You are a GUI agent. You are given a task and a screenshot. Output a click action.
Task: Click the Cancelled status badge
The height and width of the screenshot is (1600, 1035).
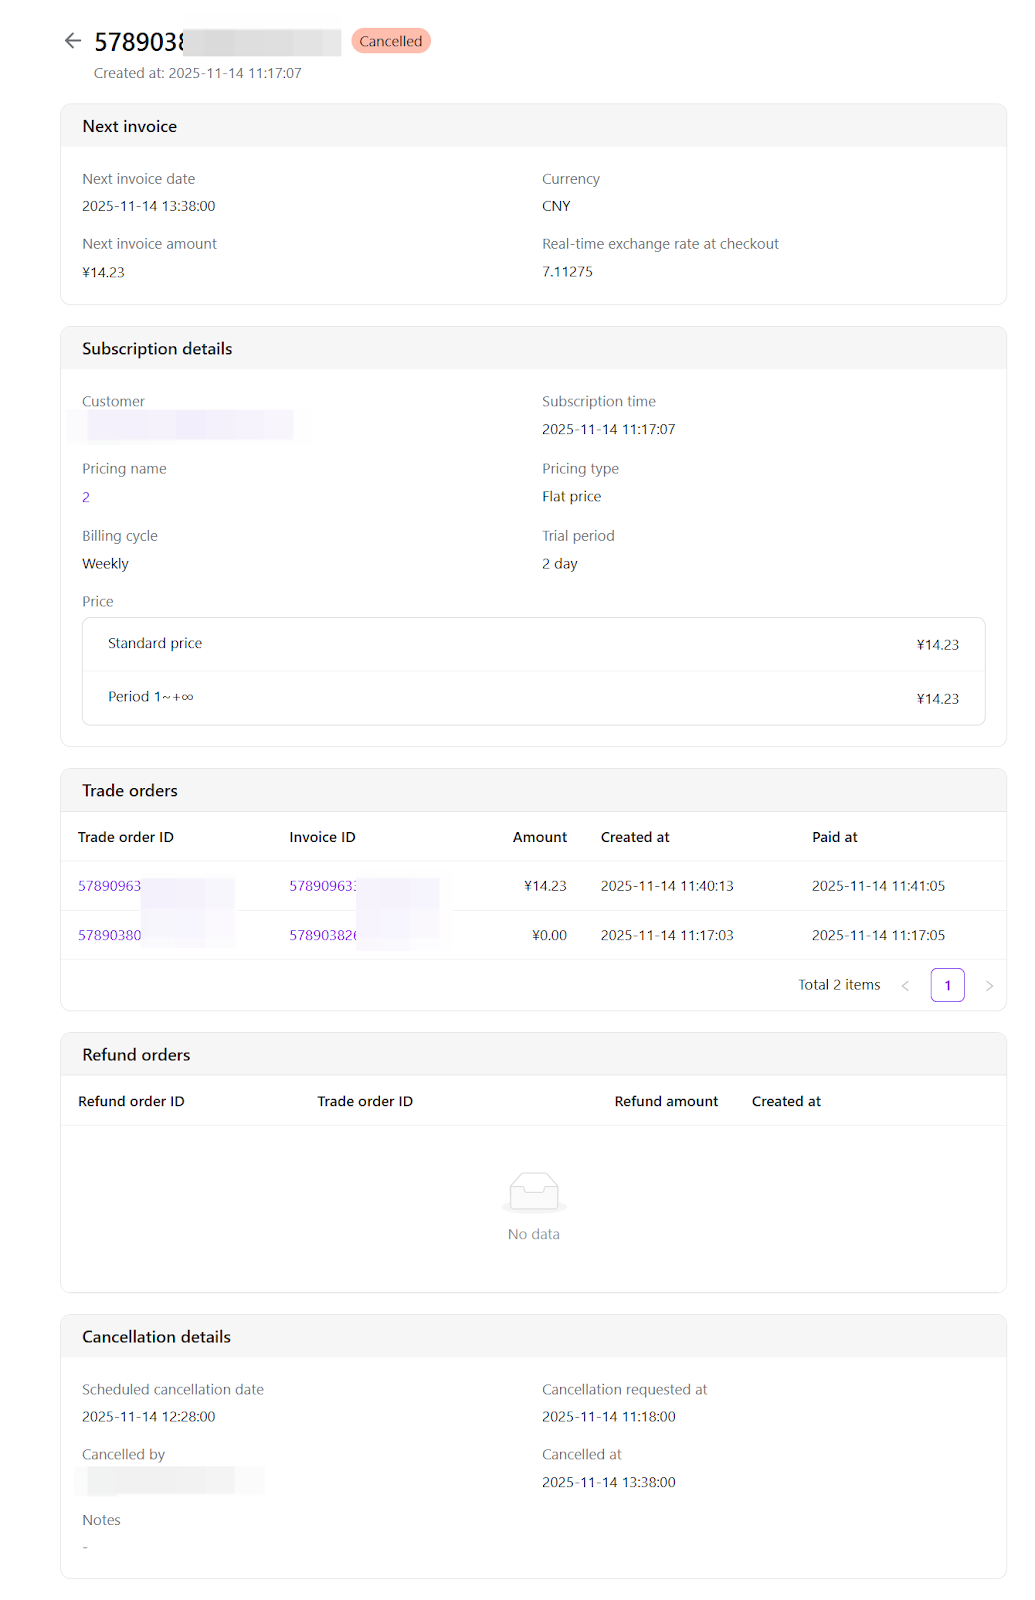coord(390,41)
